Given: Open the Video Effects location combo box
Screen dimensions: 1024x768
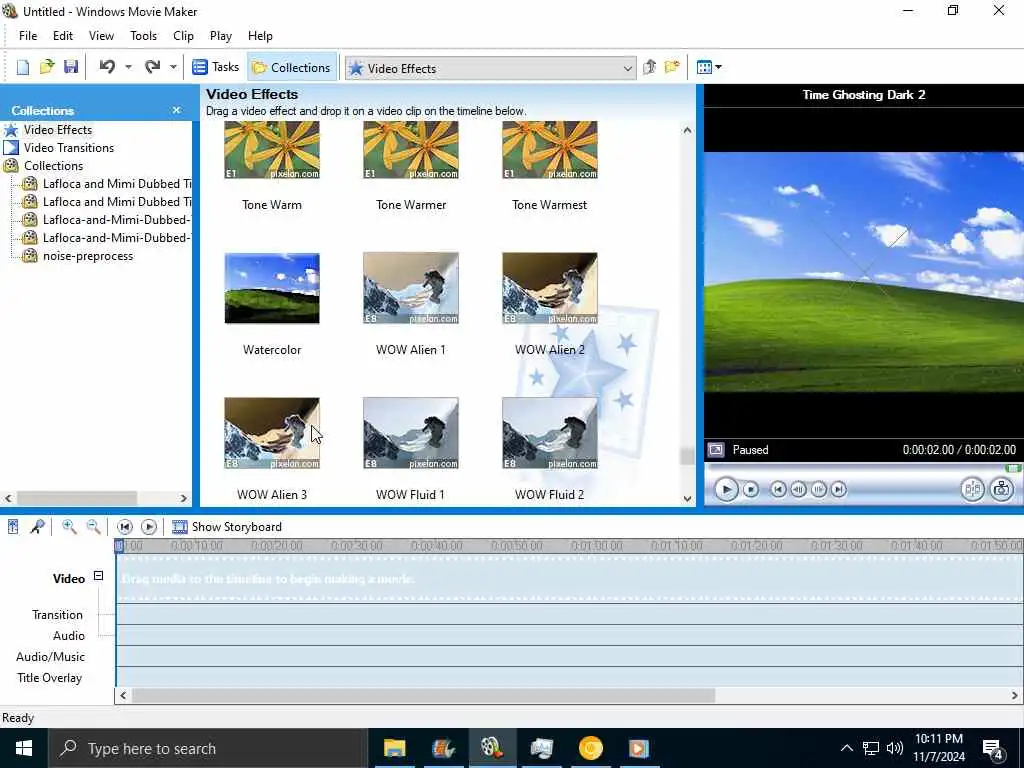Looking at the screenshot, I should point(490,68).
